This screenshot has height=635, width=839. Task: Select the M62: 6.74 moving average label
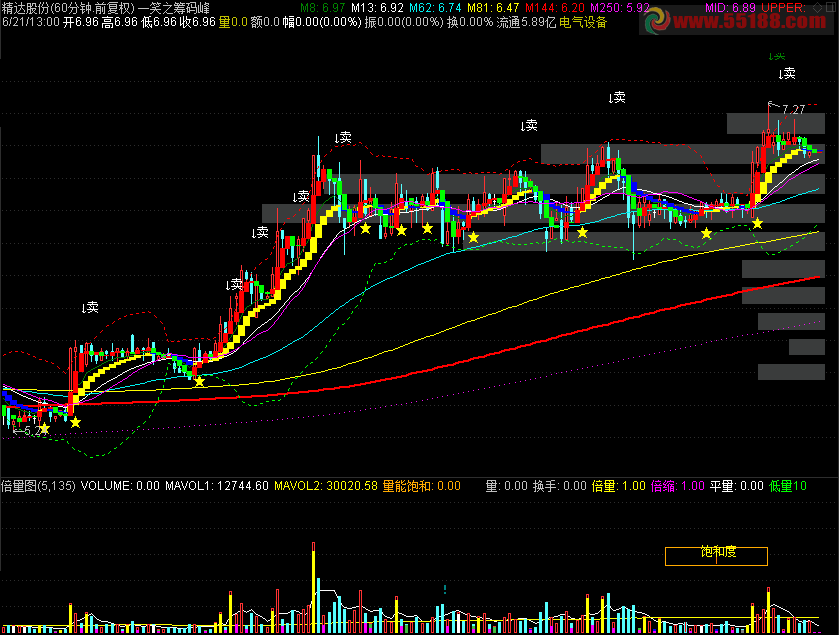point(435,8)
